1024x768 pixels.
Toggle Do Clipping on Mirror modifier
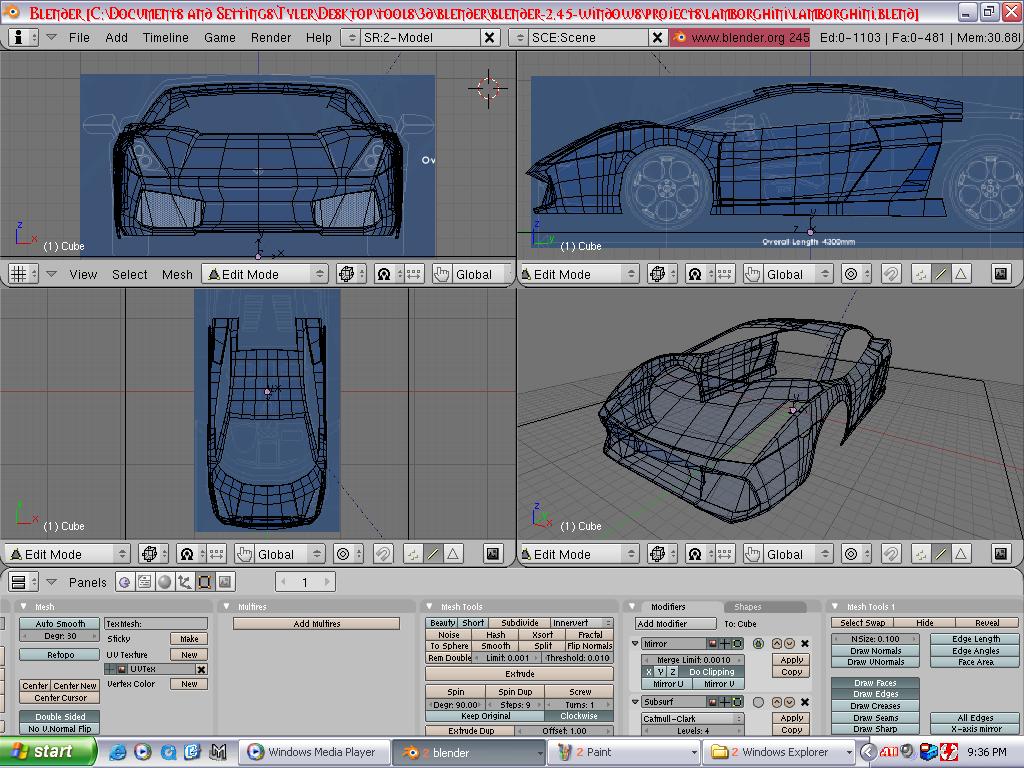point(711,671)
